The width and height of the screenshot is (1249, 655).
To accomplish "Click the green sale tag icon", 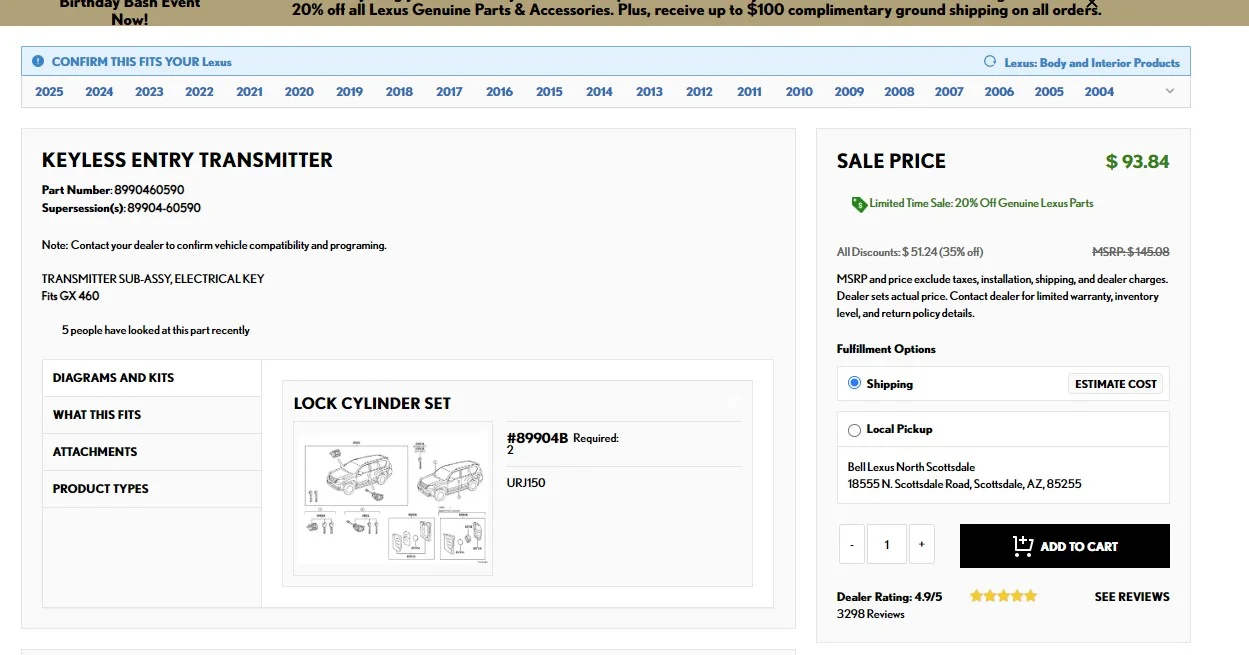I will (x=859, y=204).
